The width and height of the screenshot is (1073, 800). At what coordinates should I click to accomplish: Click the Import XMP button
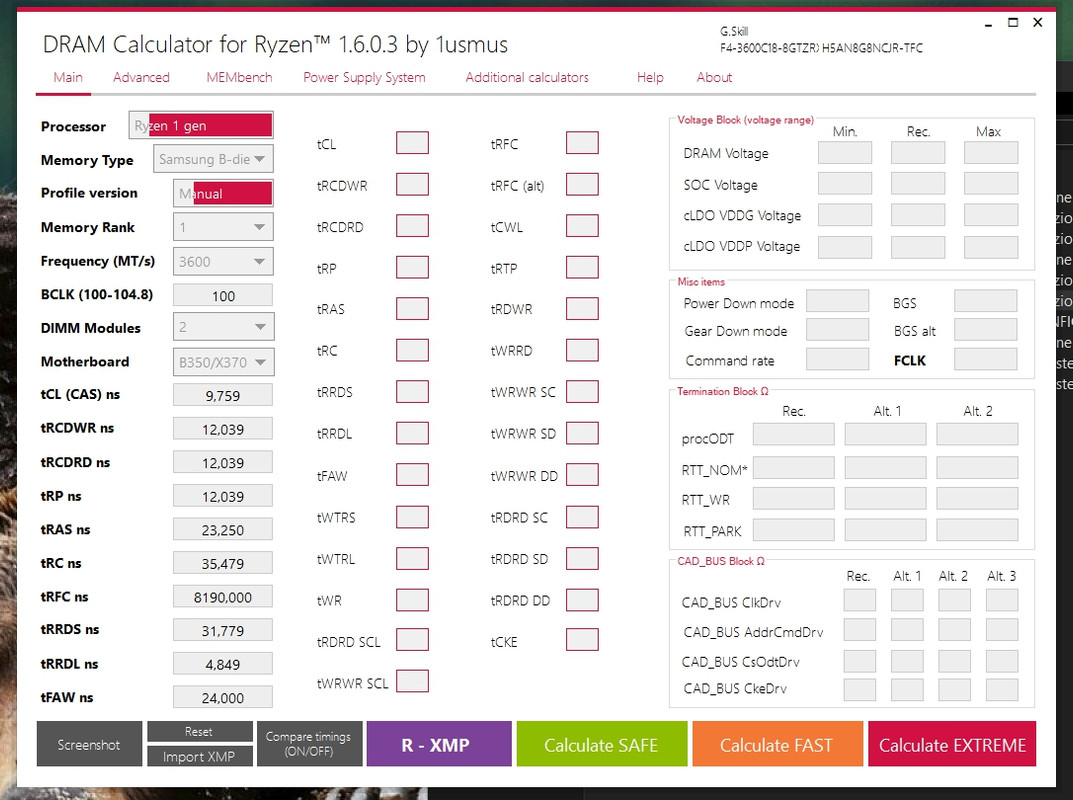(199, 756)
